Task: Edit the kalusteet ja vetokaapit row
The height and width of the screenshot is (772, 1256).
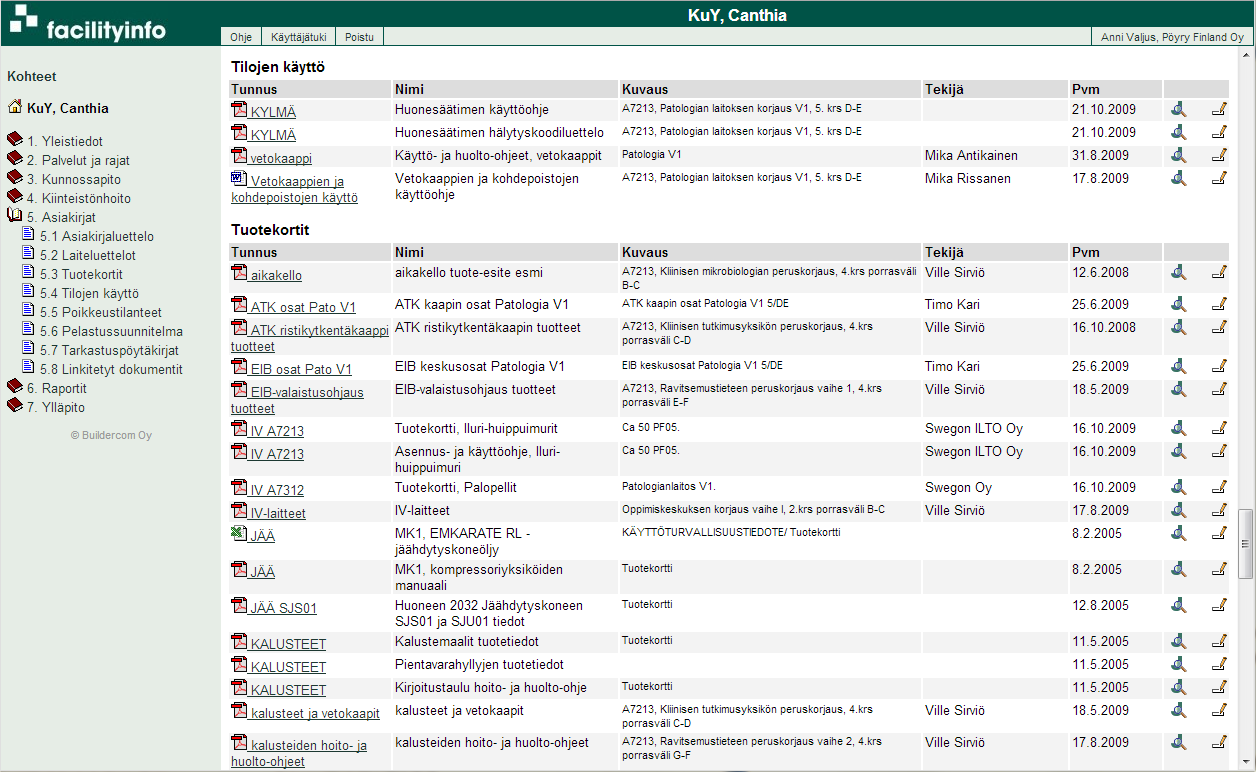Action: click(x=1219, y=710)
